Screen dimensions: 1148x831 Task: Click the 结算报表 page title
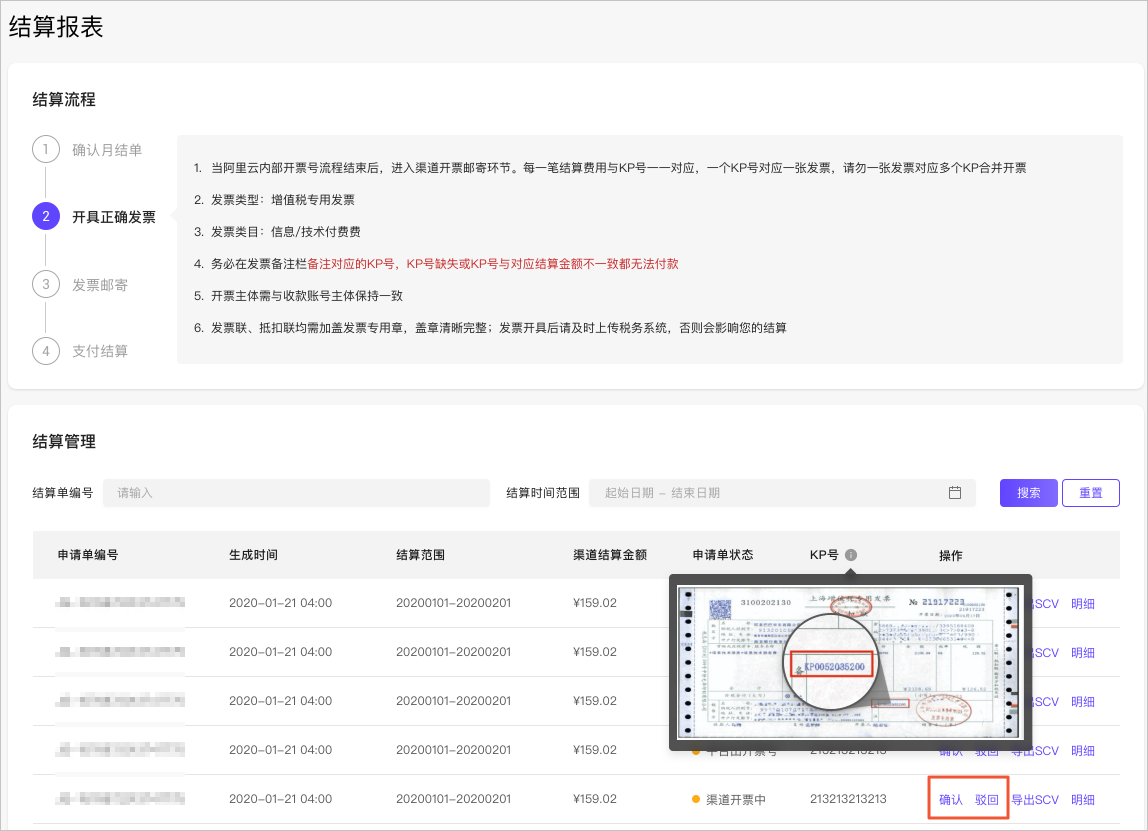coord(56,27)
